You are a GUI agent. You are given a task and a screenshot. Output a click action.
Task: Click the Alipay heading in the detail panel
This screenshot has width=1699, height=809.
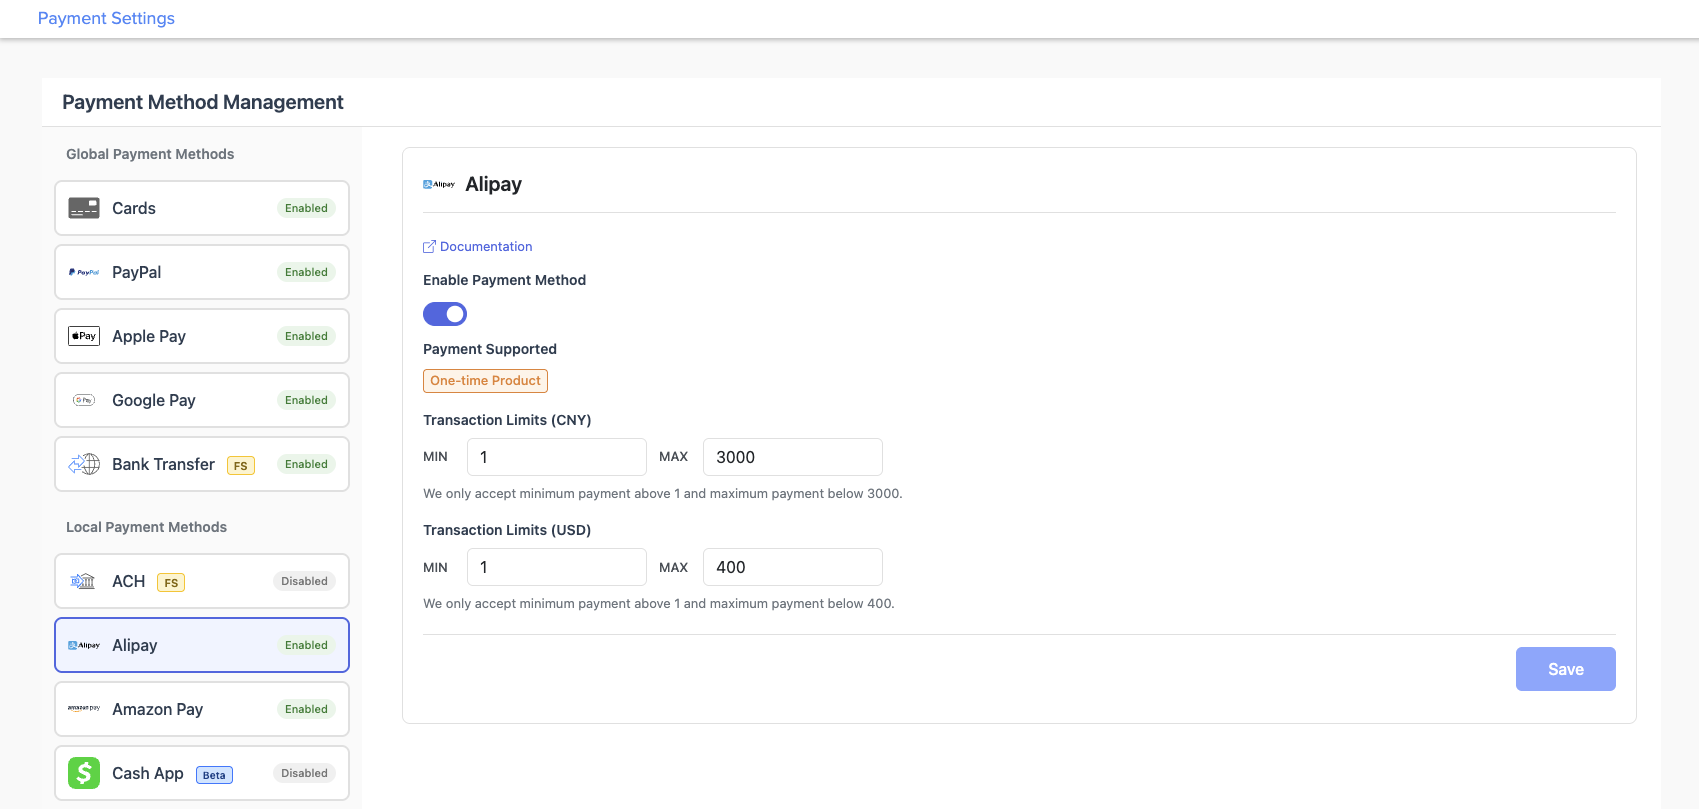(494, 184)
